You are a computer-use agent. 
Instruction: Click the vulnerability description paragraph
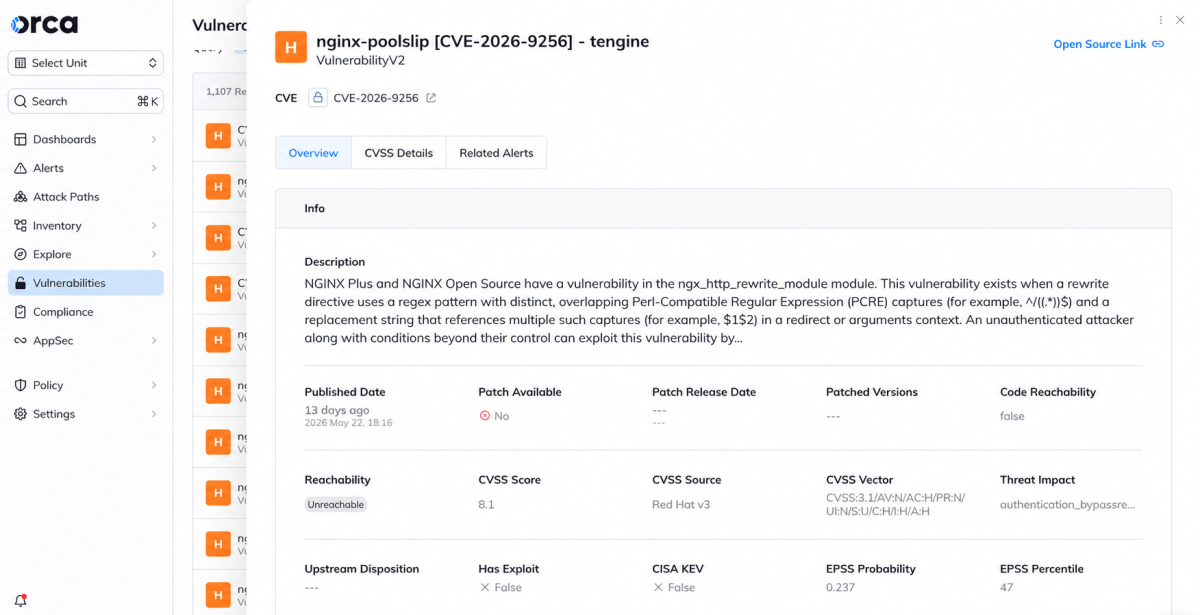[x=721, y=311]
